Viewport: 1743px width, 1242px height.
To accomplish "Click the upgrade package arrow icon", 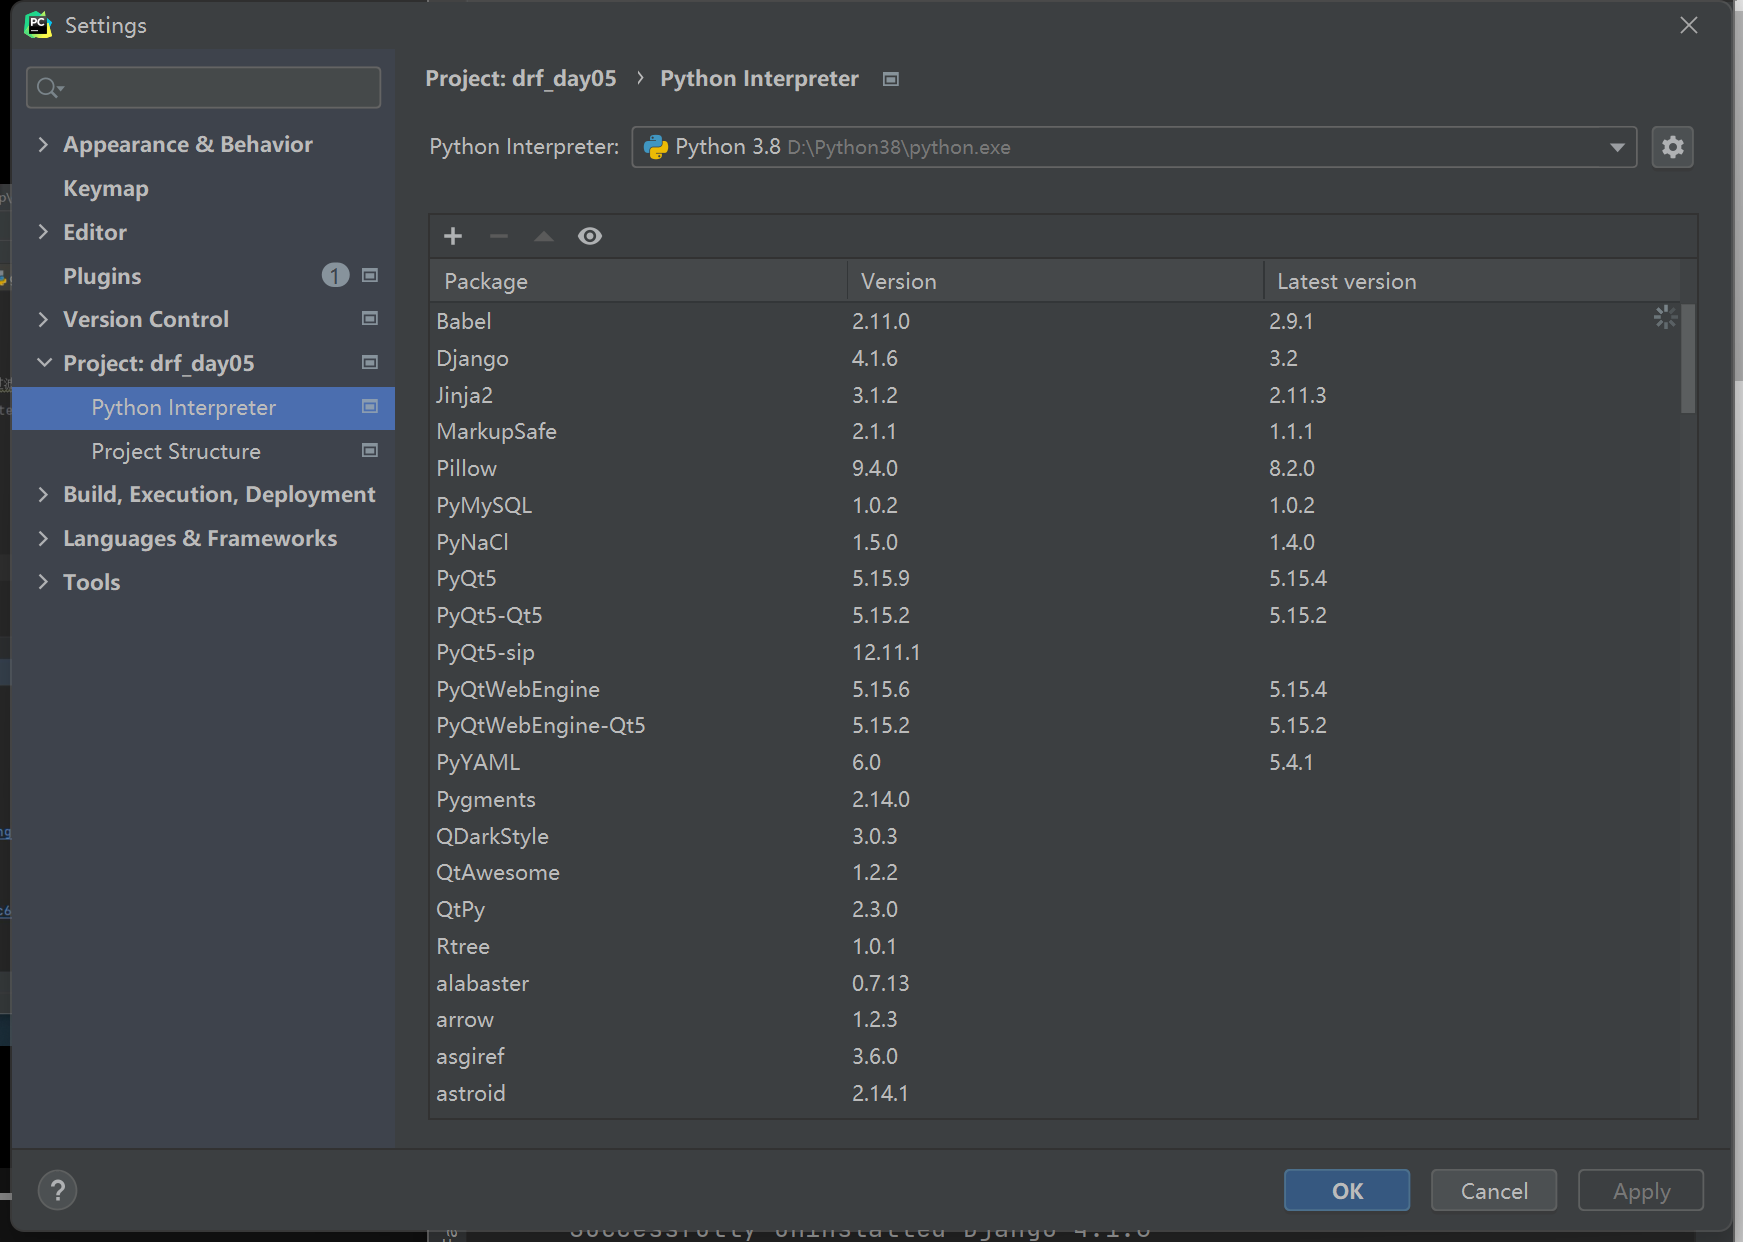I will tap(544, 236).
